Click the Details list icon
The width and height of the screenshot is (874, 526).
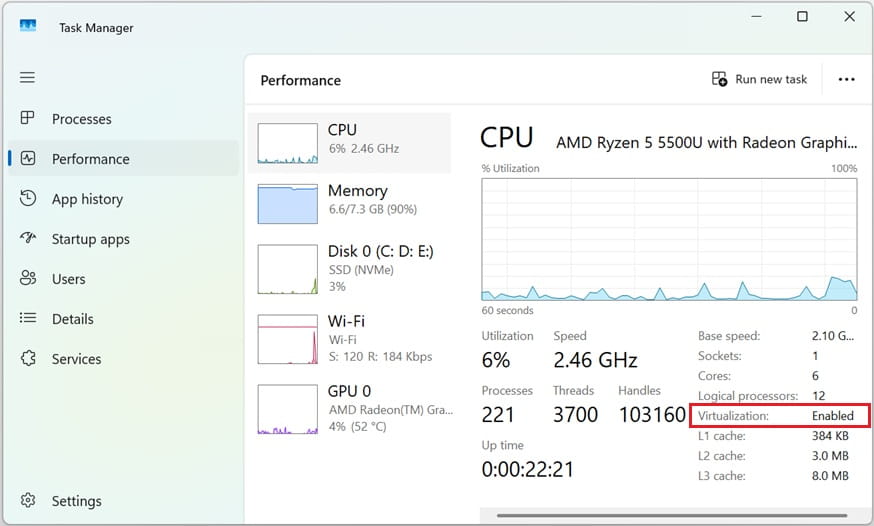pos(28,318)
